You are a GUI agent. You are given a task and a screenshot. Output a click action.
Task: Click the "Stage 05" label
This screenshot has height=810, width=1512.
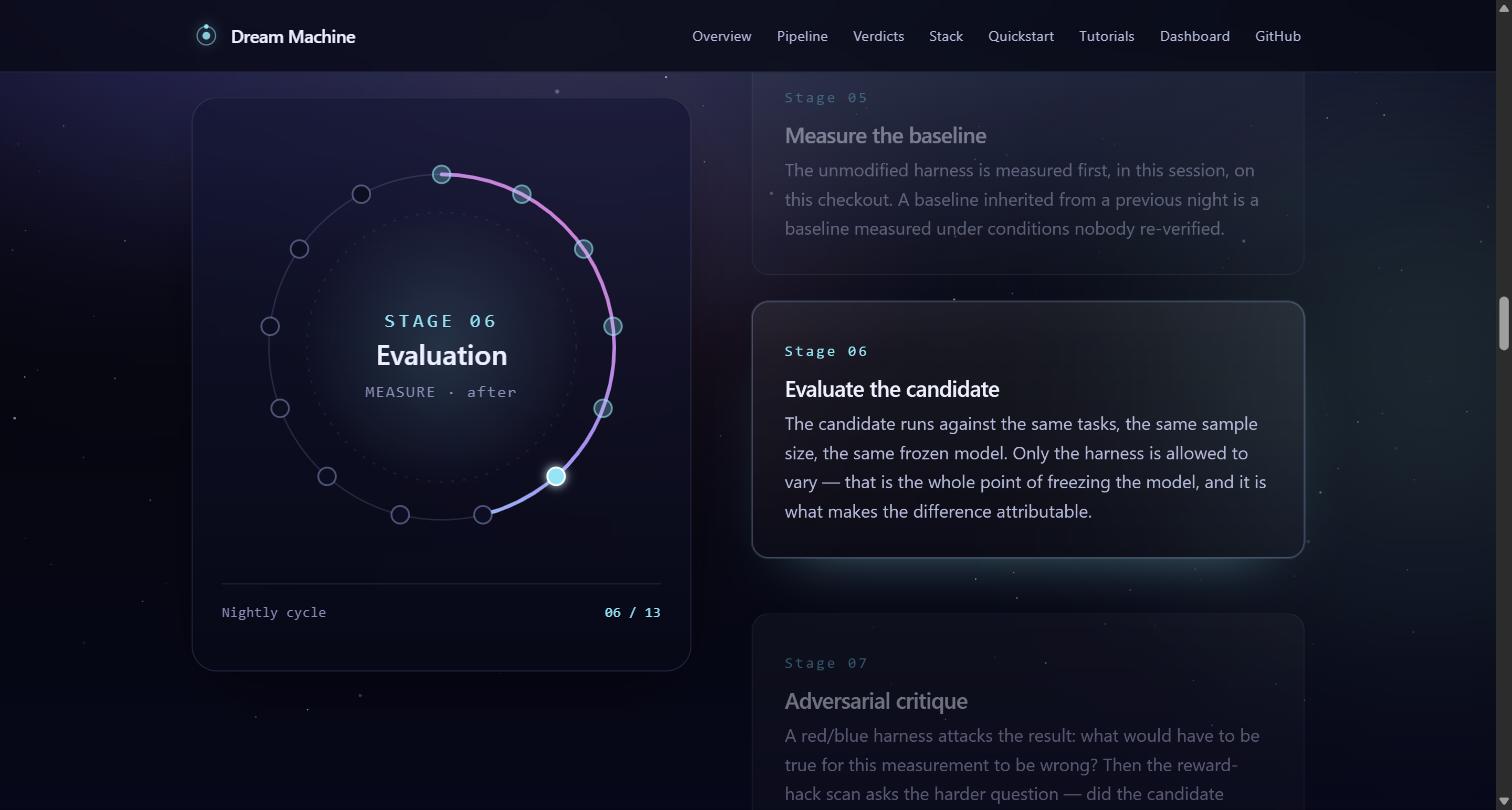click(826, 98)
